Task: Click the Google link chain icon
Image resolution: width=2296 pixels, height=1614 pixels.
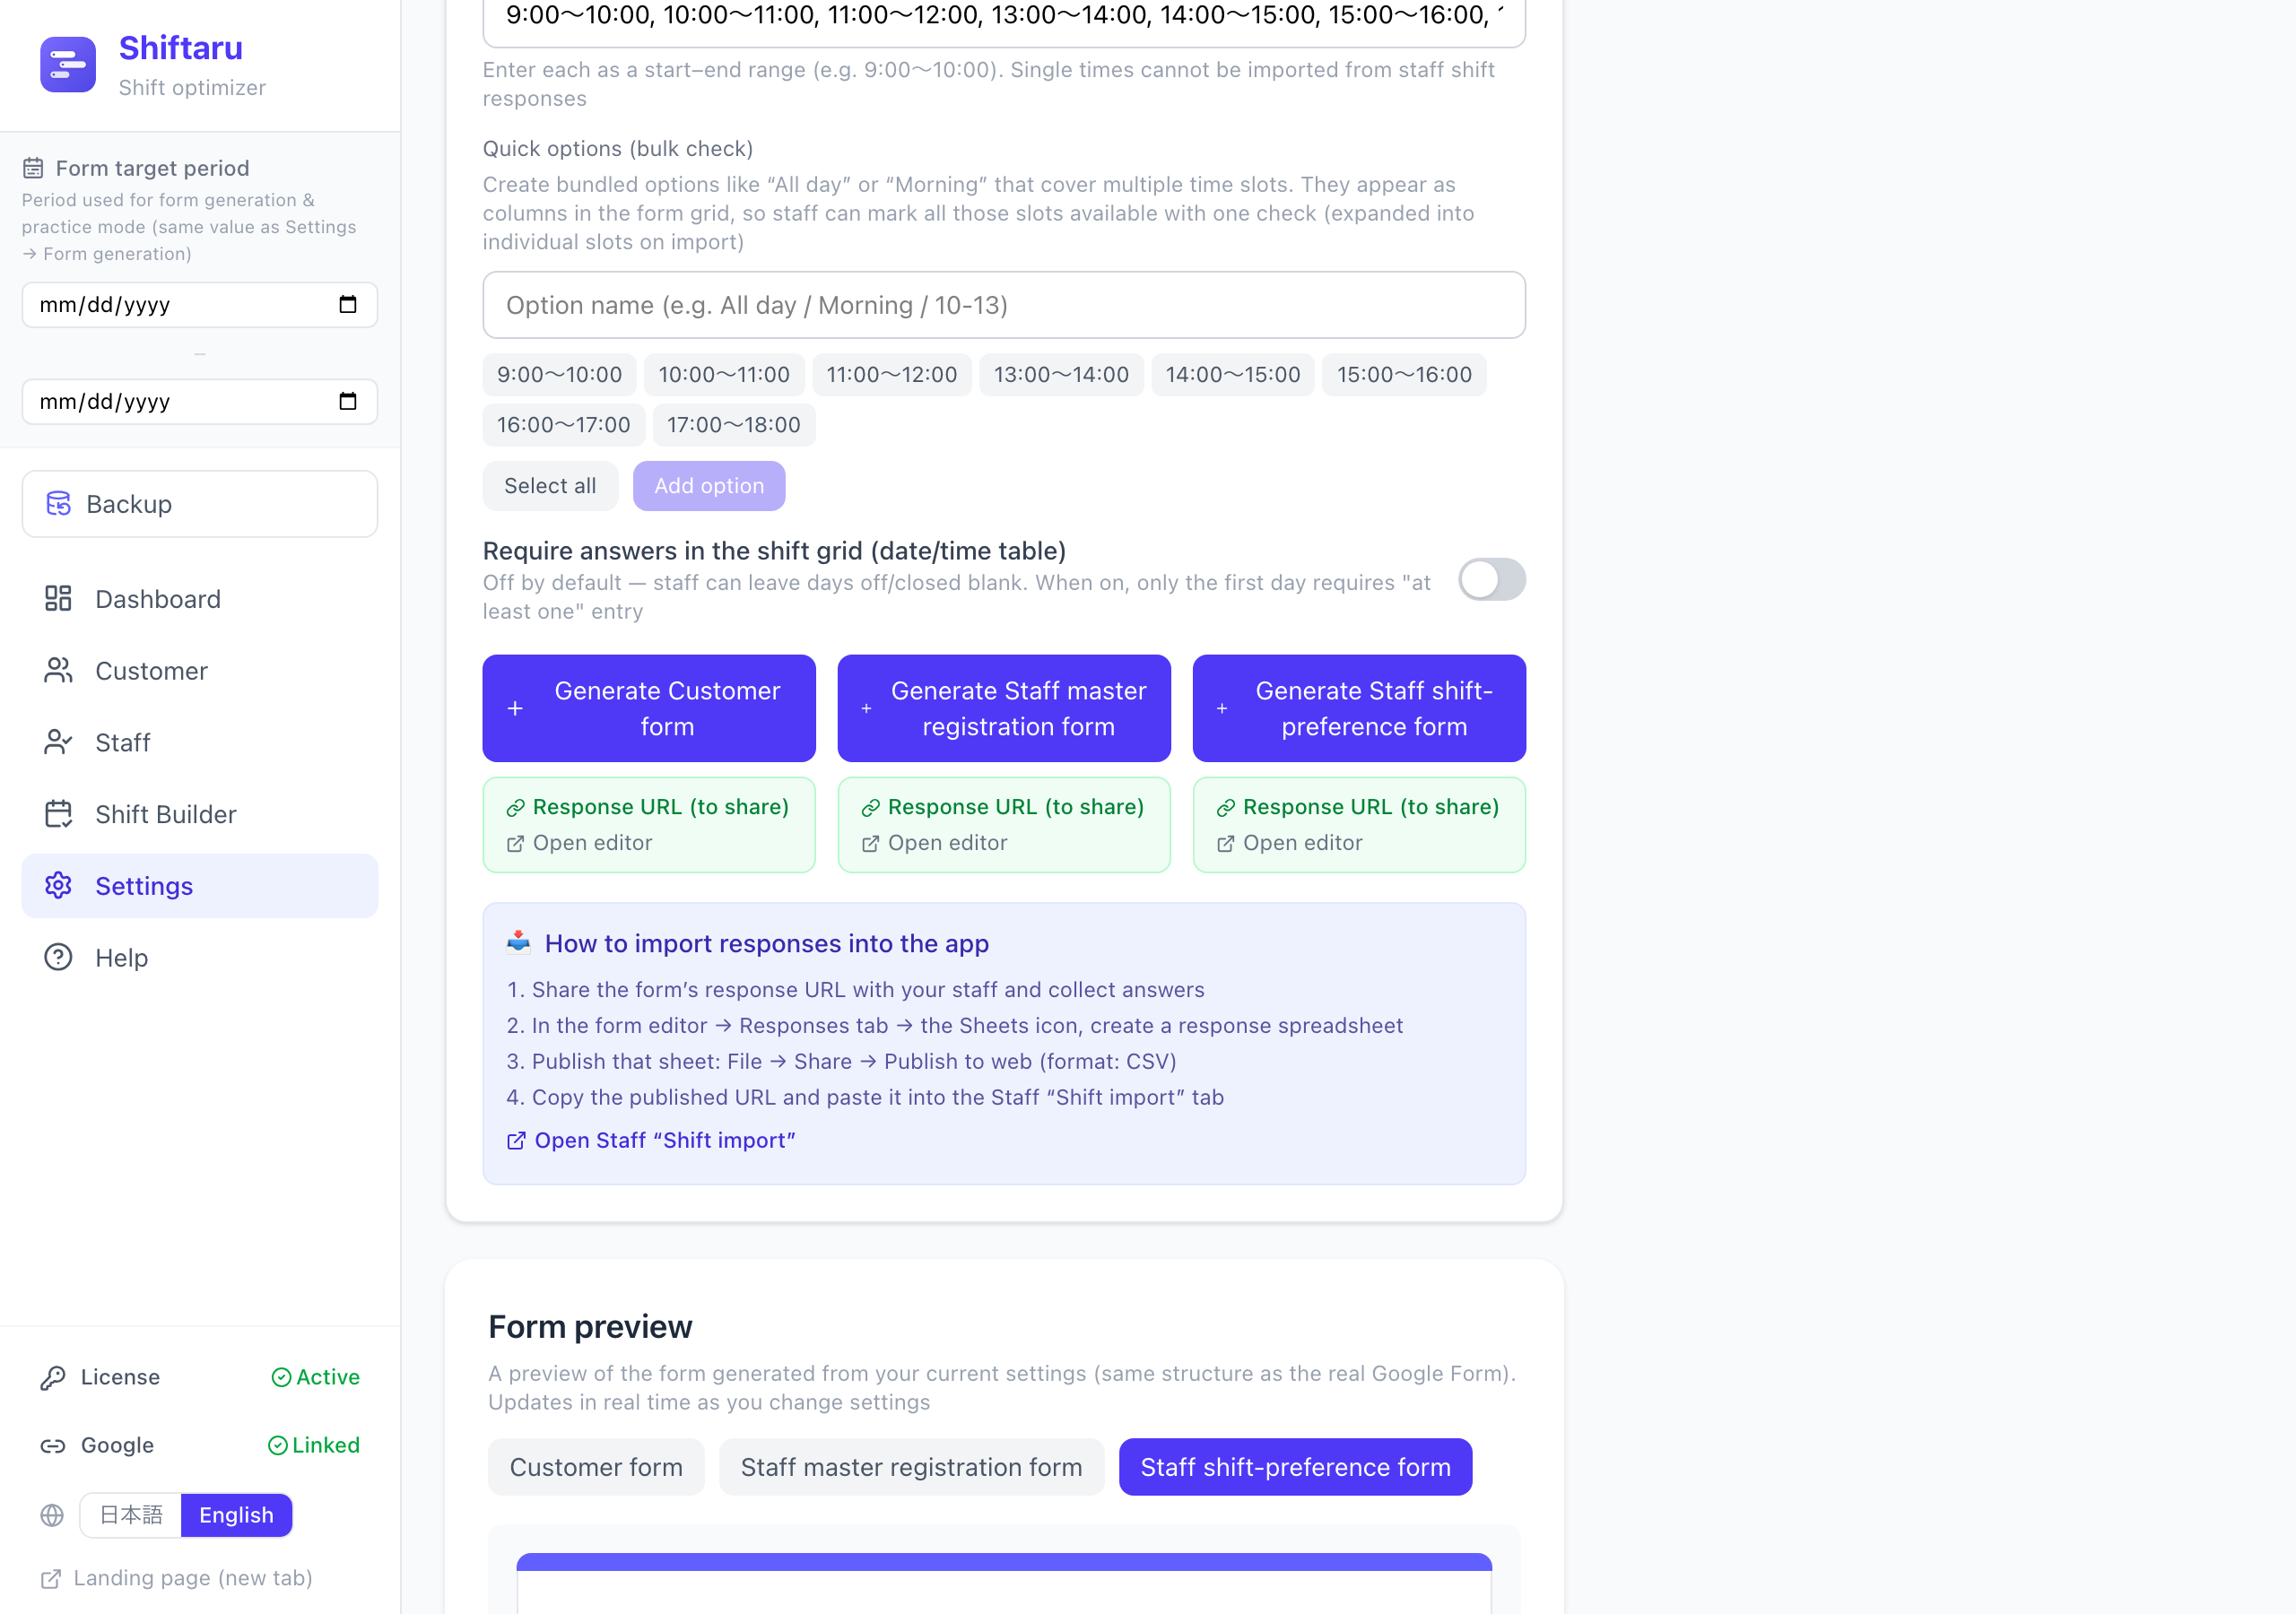Action: click(x=53, y=1445)
